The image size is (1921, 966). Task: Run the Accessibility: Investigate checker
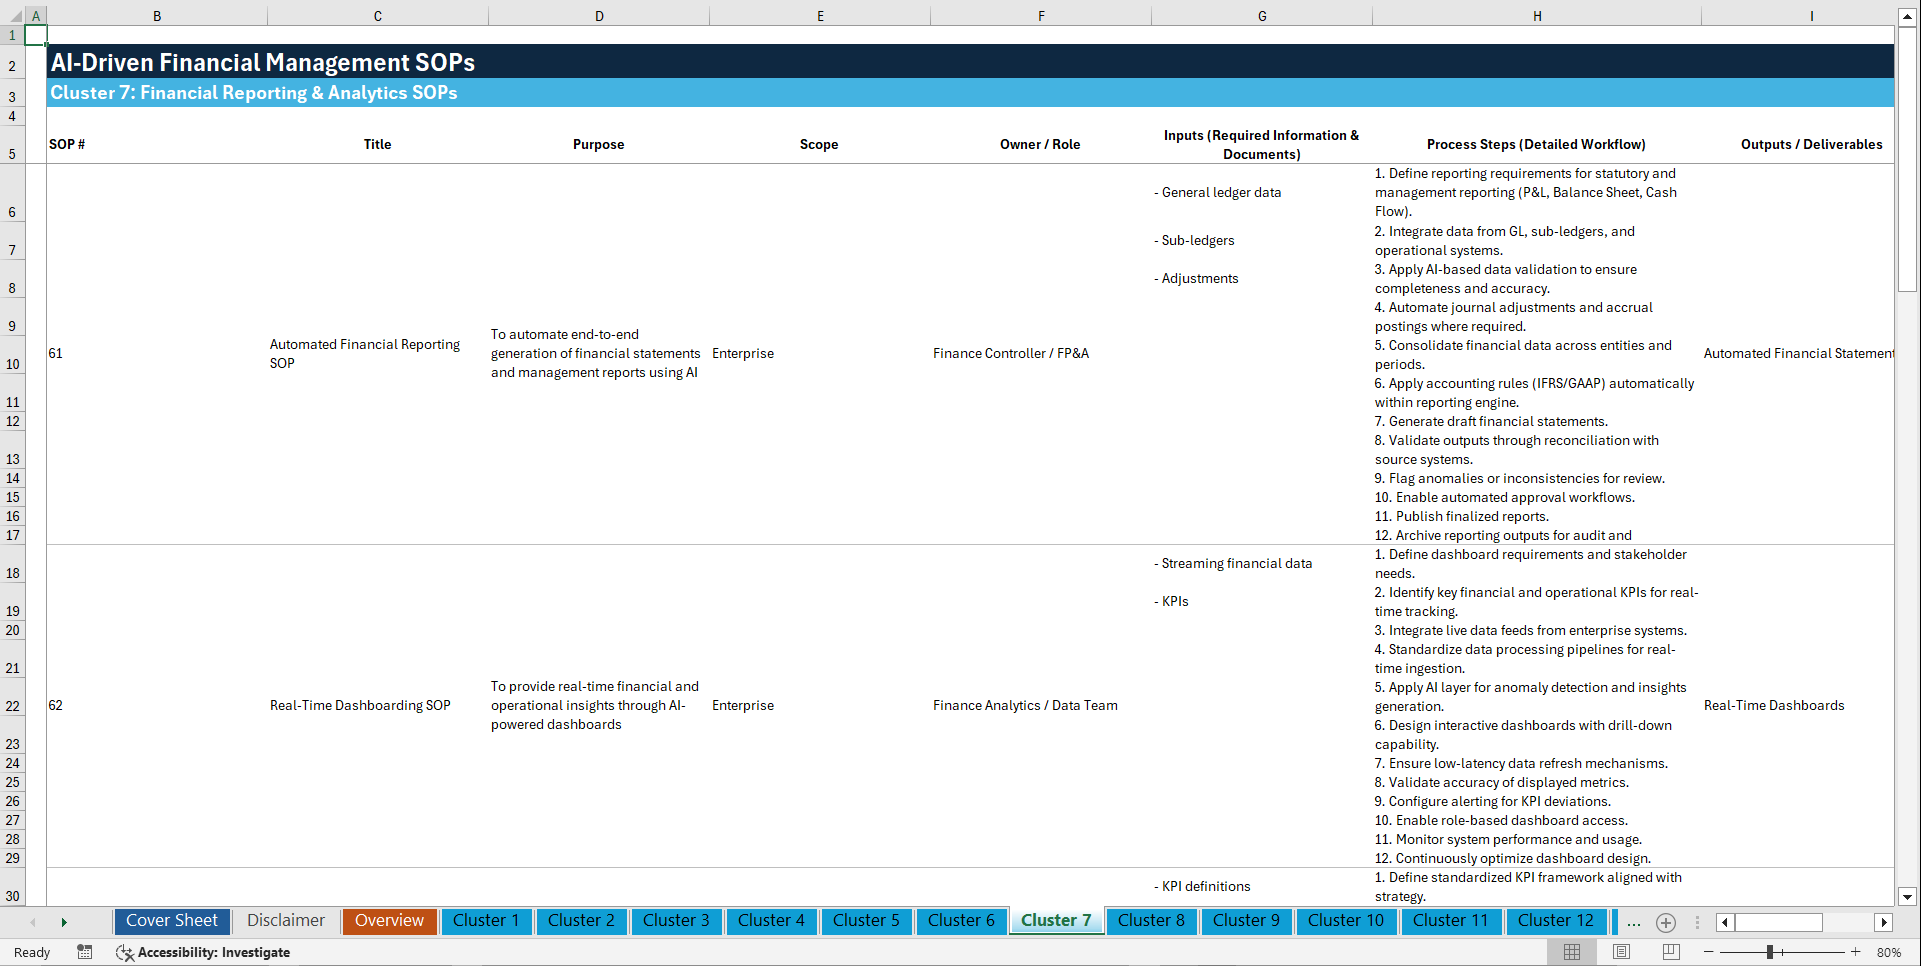[x=203, y=952]
